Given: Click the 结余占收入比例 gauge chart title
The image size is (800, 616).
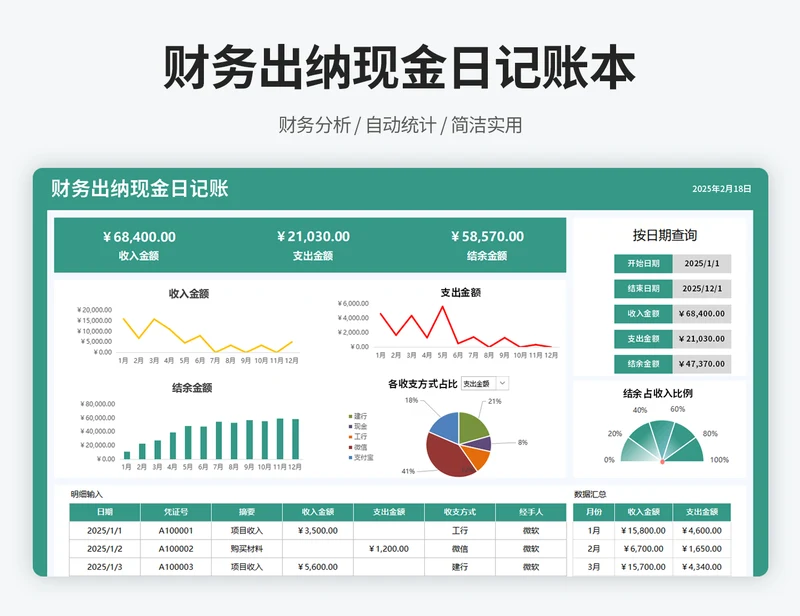Looking at the screenshot, I should [x=658, y=393].
